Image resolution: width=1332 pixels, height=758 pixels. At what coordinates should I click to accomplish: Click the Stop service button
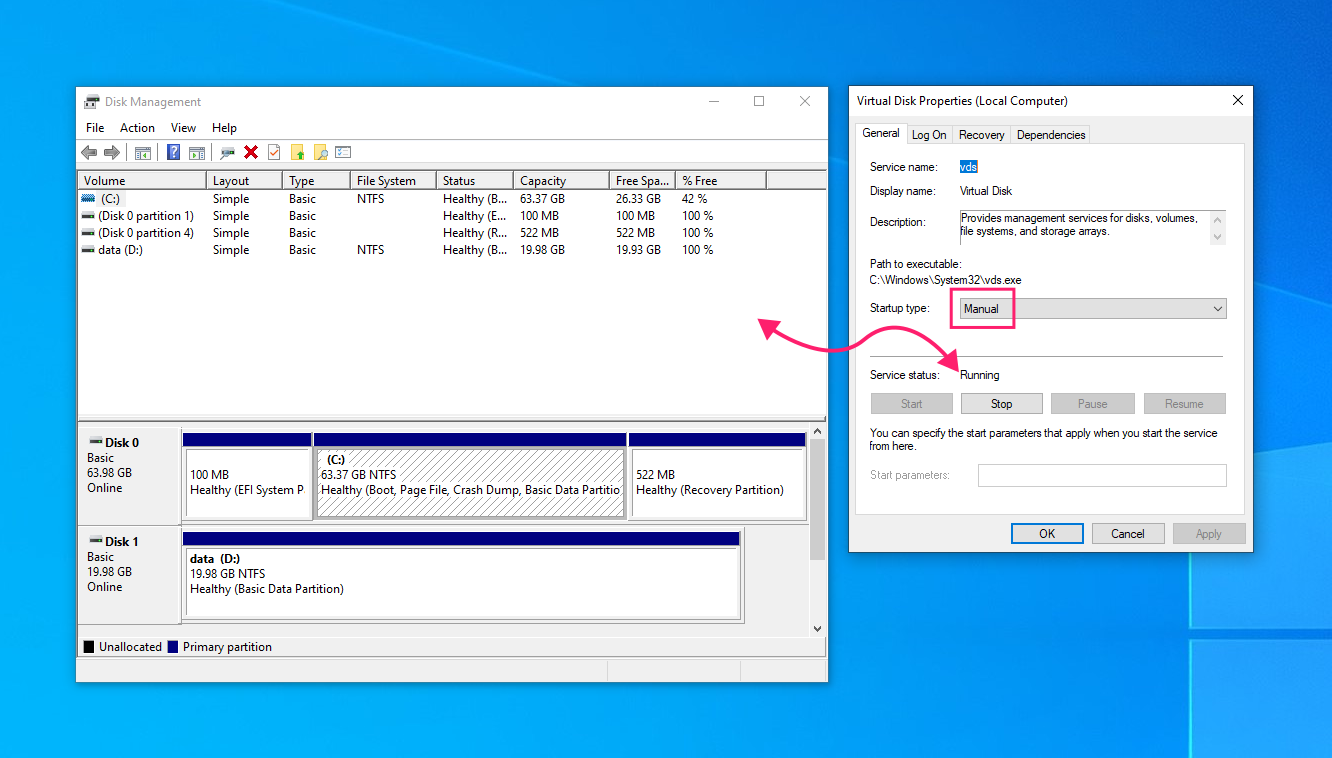tap(1001, 404)
